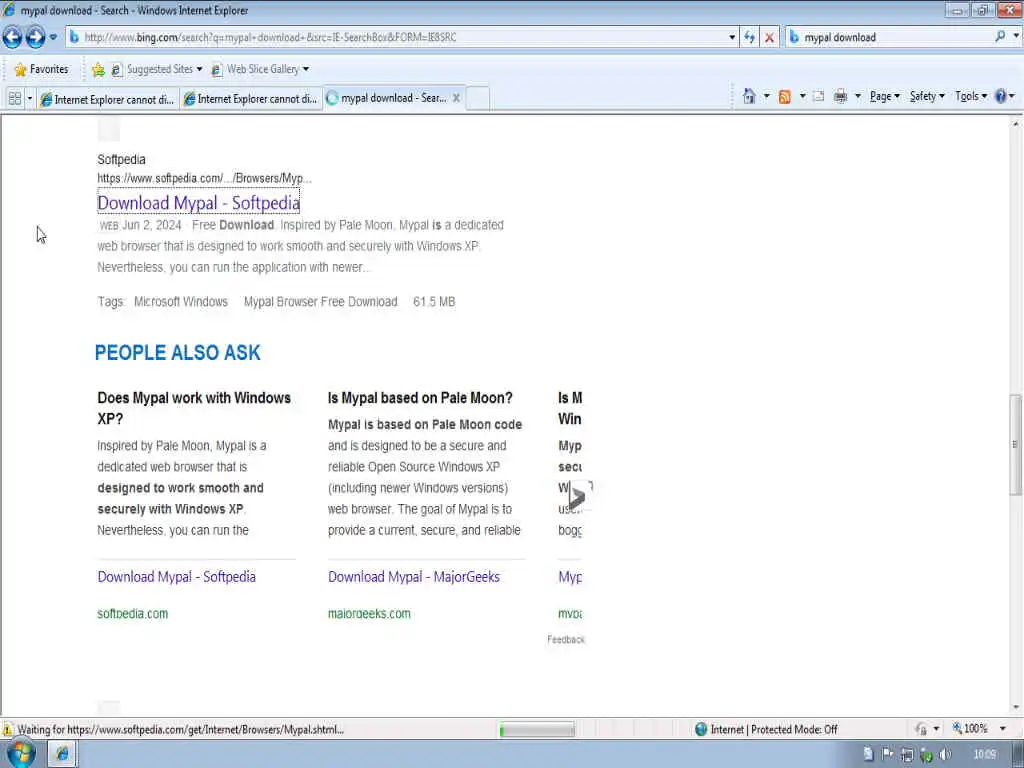Open search provider options dropdown arrow
This screenshot has height=768, width=1024.
pos(1016,37)
